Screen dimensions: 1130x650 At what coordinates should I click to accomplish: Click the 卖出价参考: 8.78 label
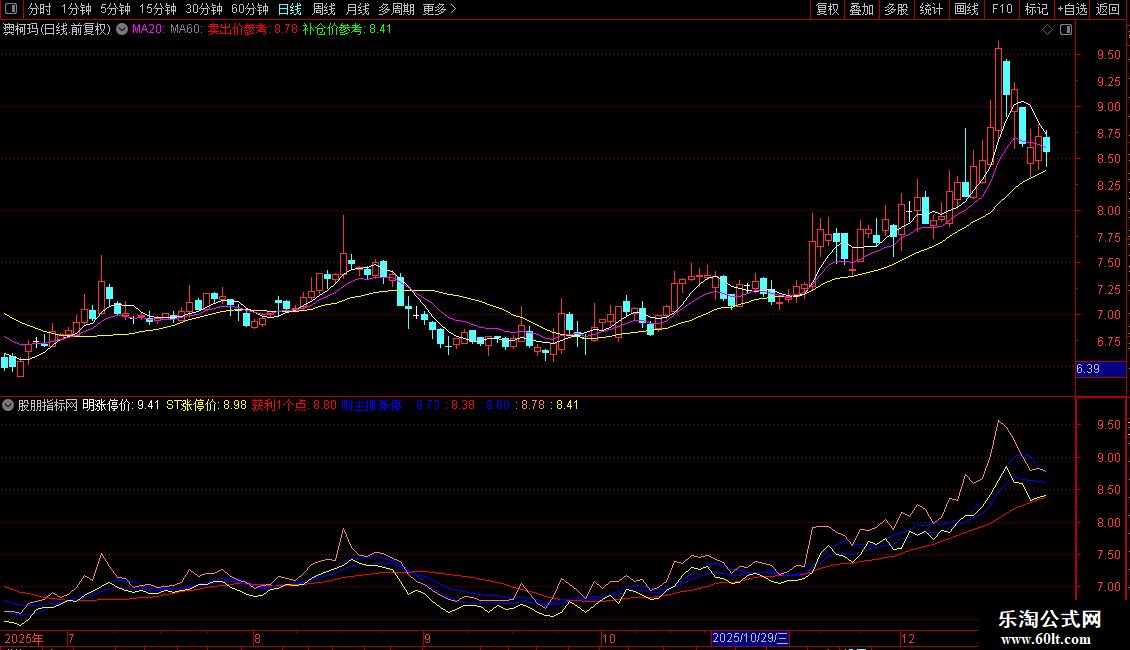[x=252, y=30]
